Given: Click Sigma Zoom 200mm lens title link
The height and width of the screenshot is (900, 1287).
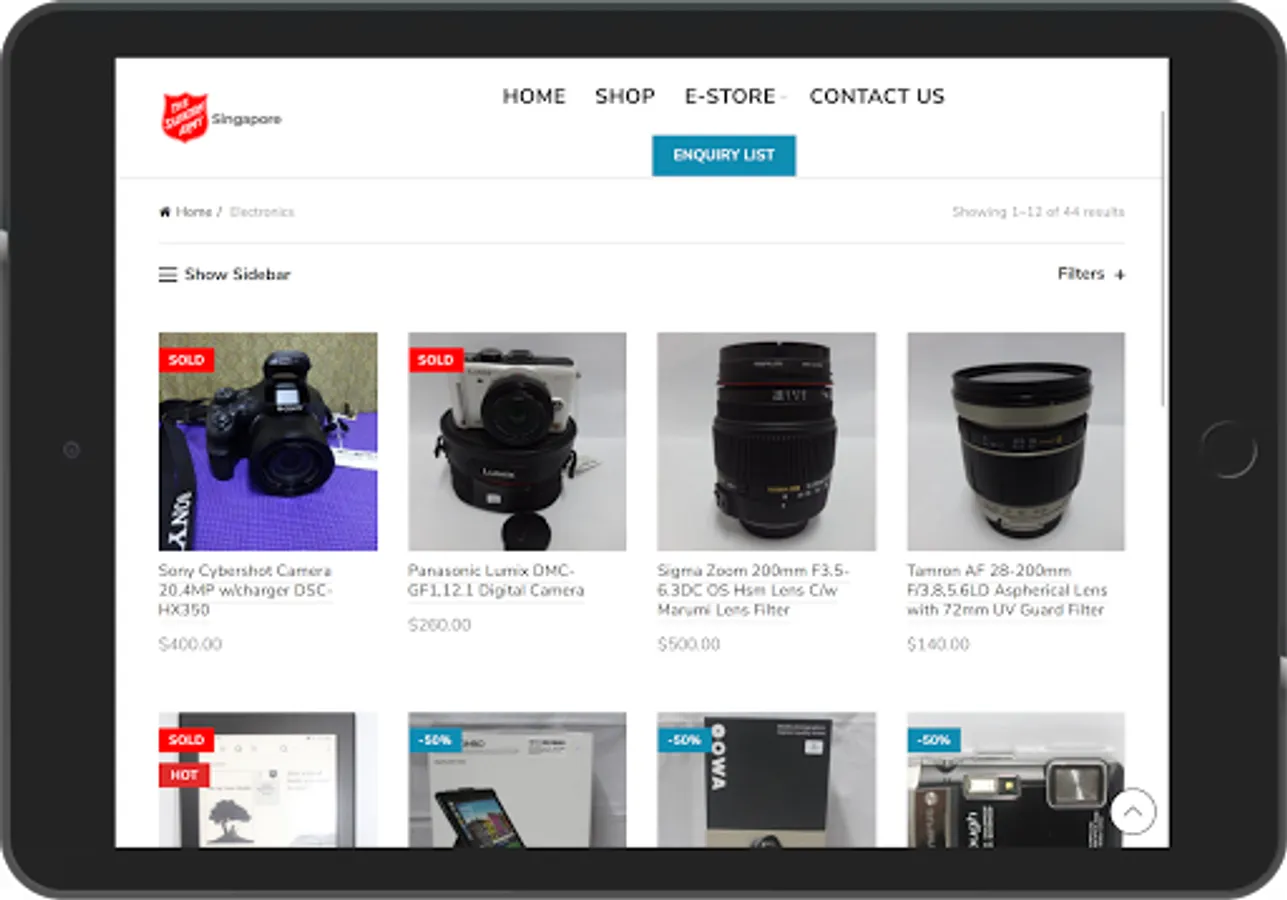Looking at the screenshot, I should pyautogui.click(x=753, y=590).
